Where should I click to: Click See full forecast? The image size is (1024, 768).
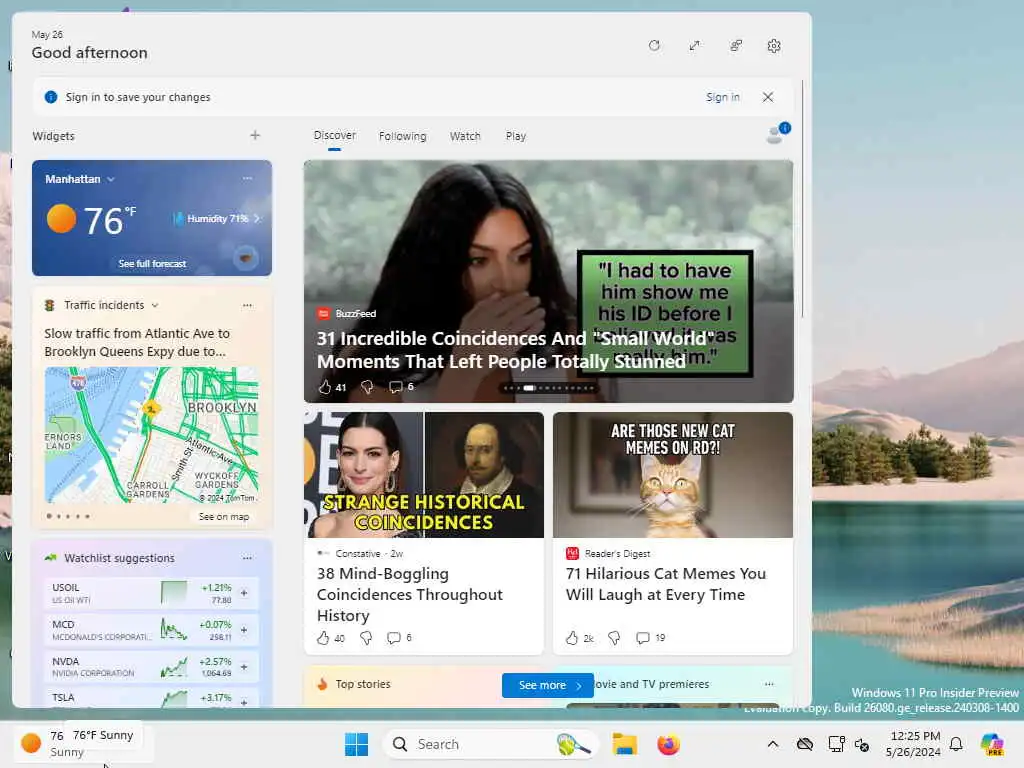152,264
